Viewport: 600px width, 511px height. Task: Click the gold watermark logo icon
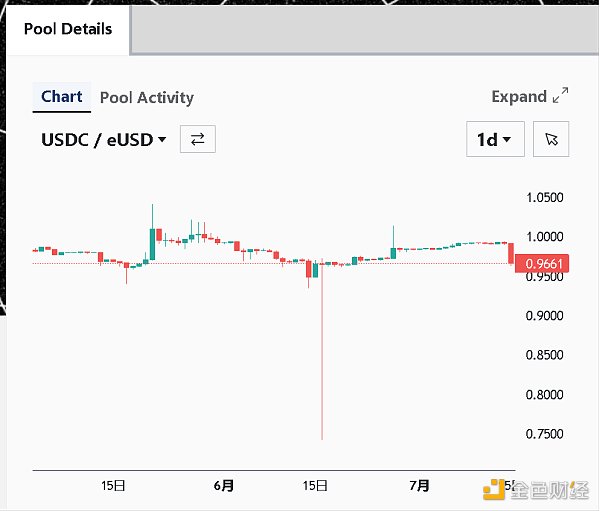click(495, 489)
